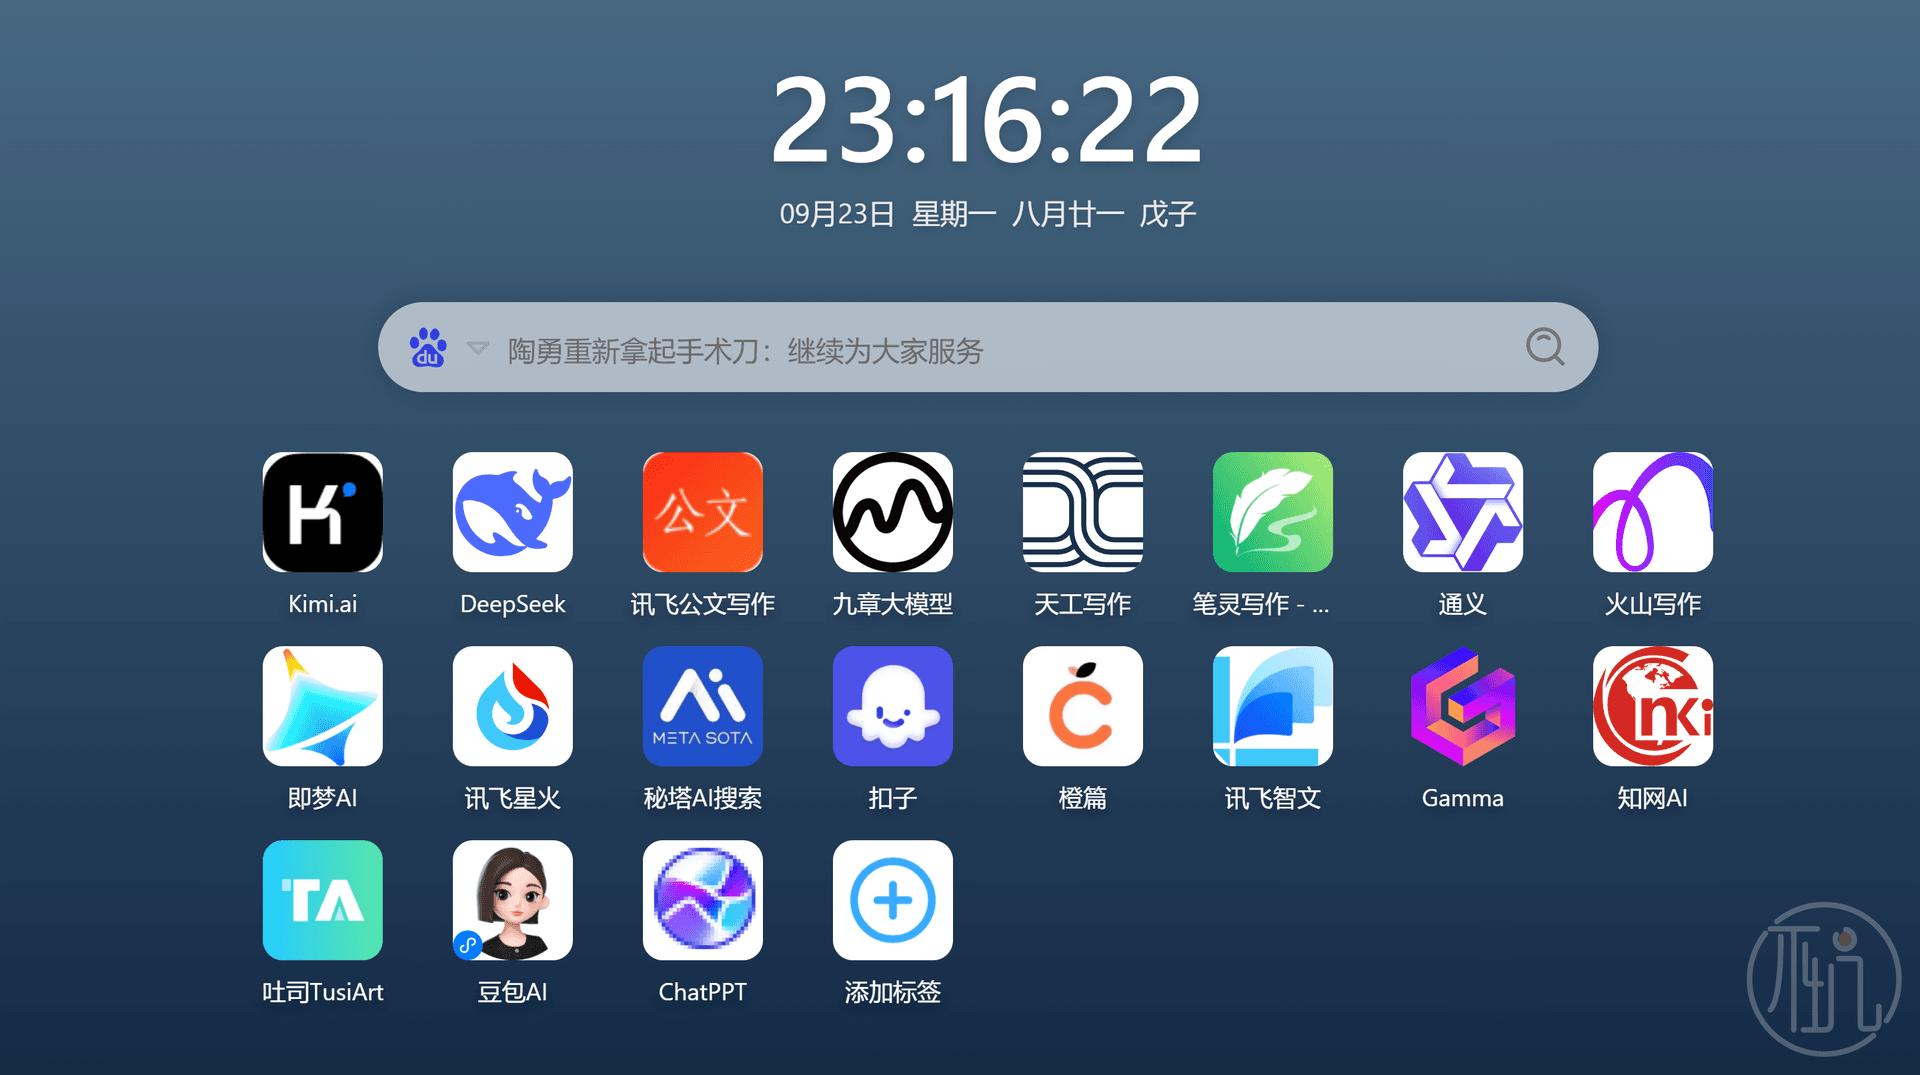Click the 九章大模型 text label
This screenshot has height=1075, width=1920.
tap(892, 604)
